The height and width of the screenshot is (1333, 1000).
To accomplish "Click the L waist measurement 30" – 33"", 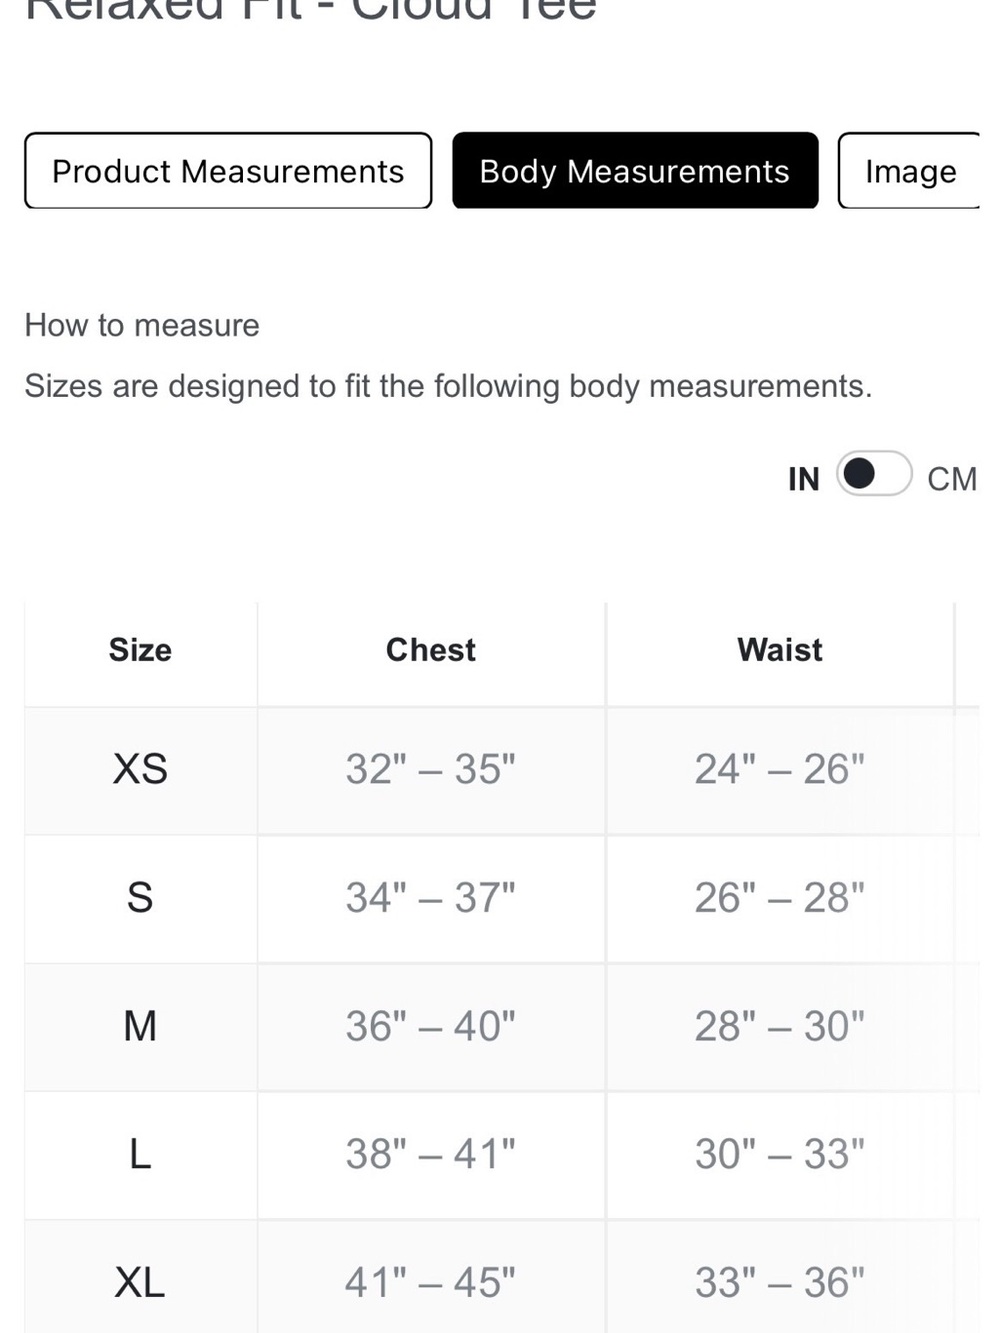I will (x=780, y=1154).
